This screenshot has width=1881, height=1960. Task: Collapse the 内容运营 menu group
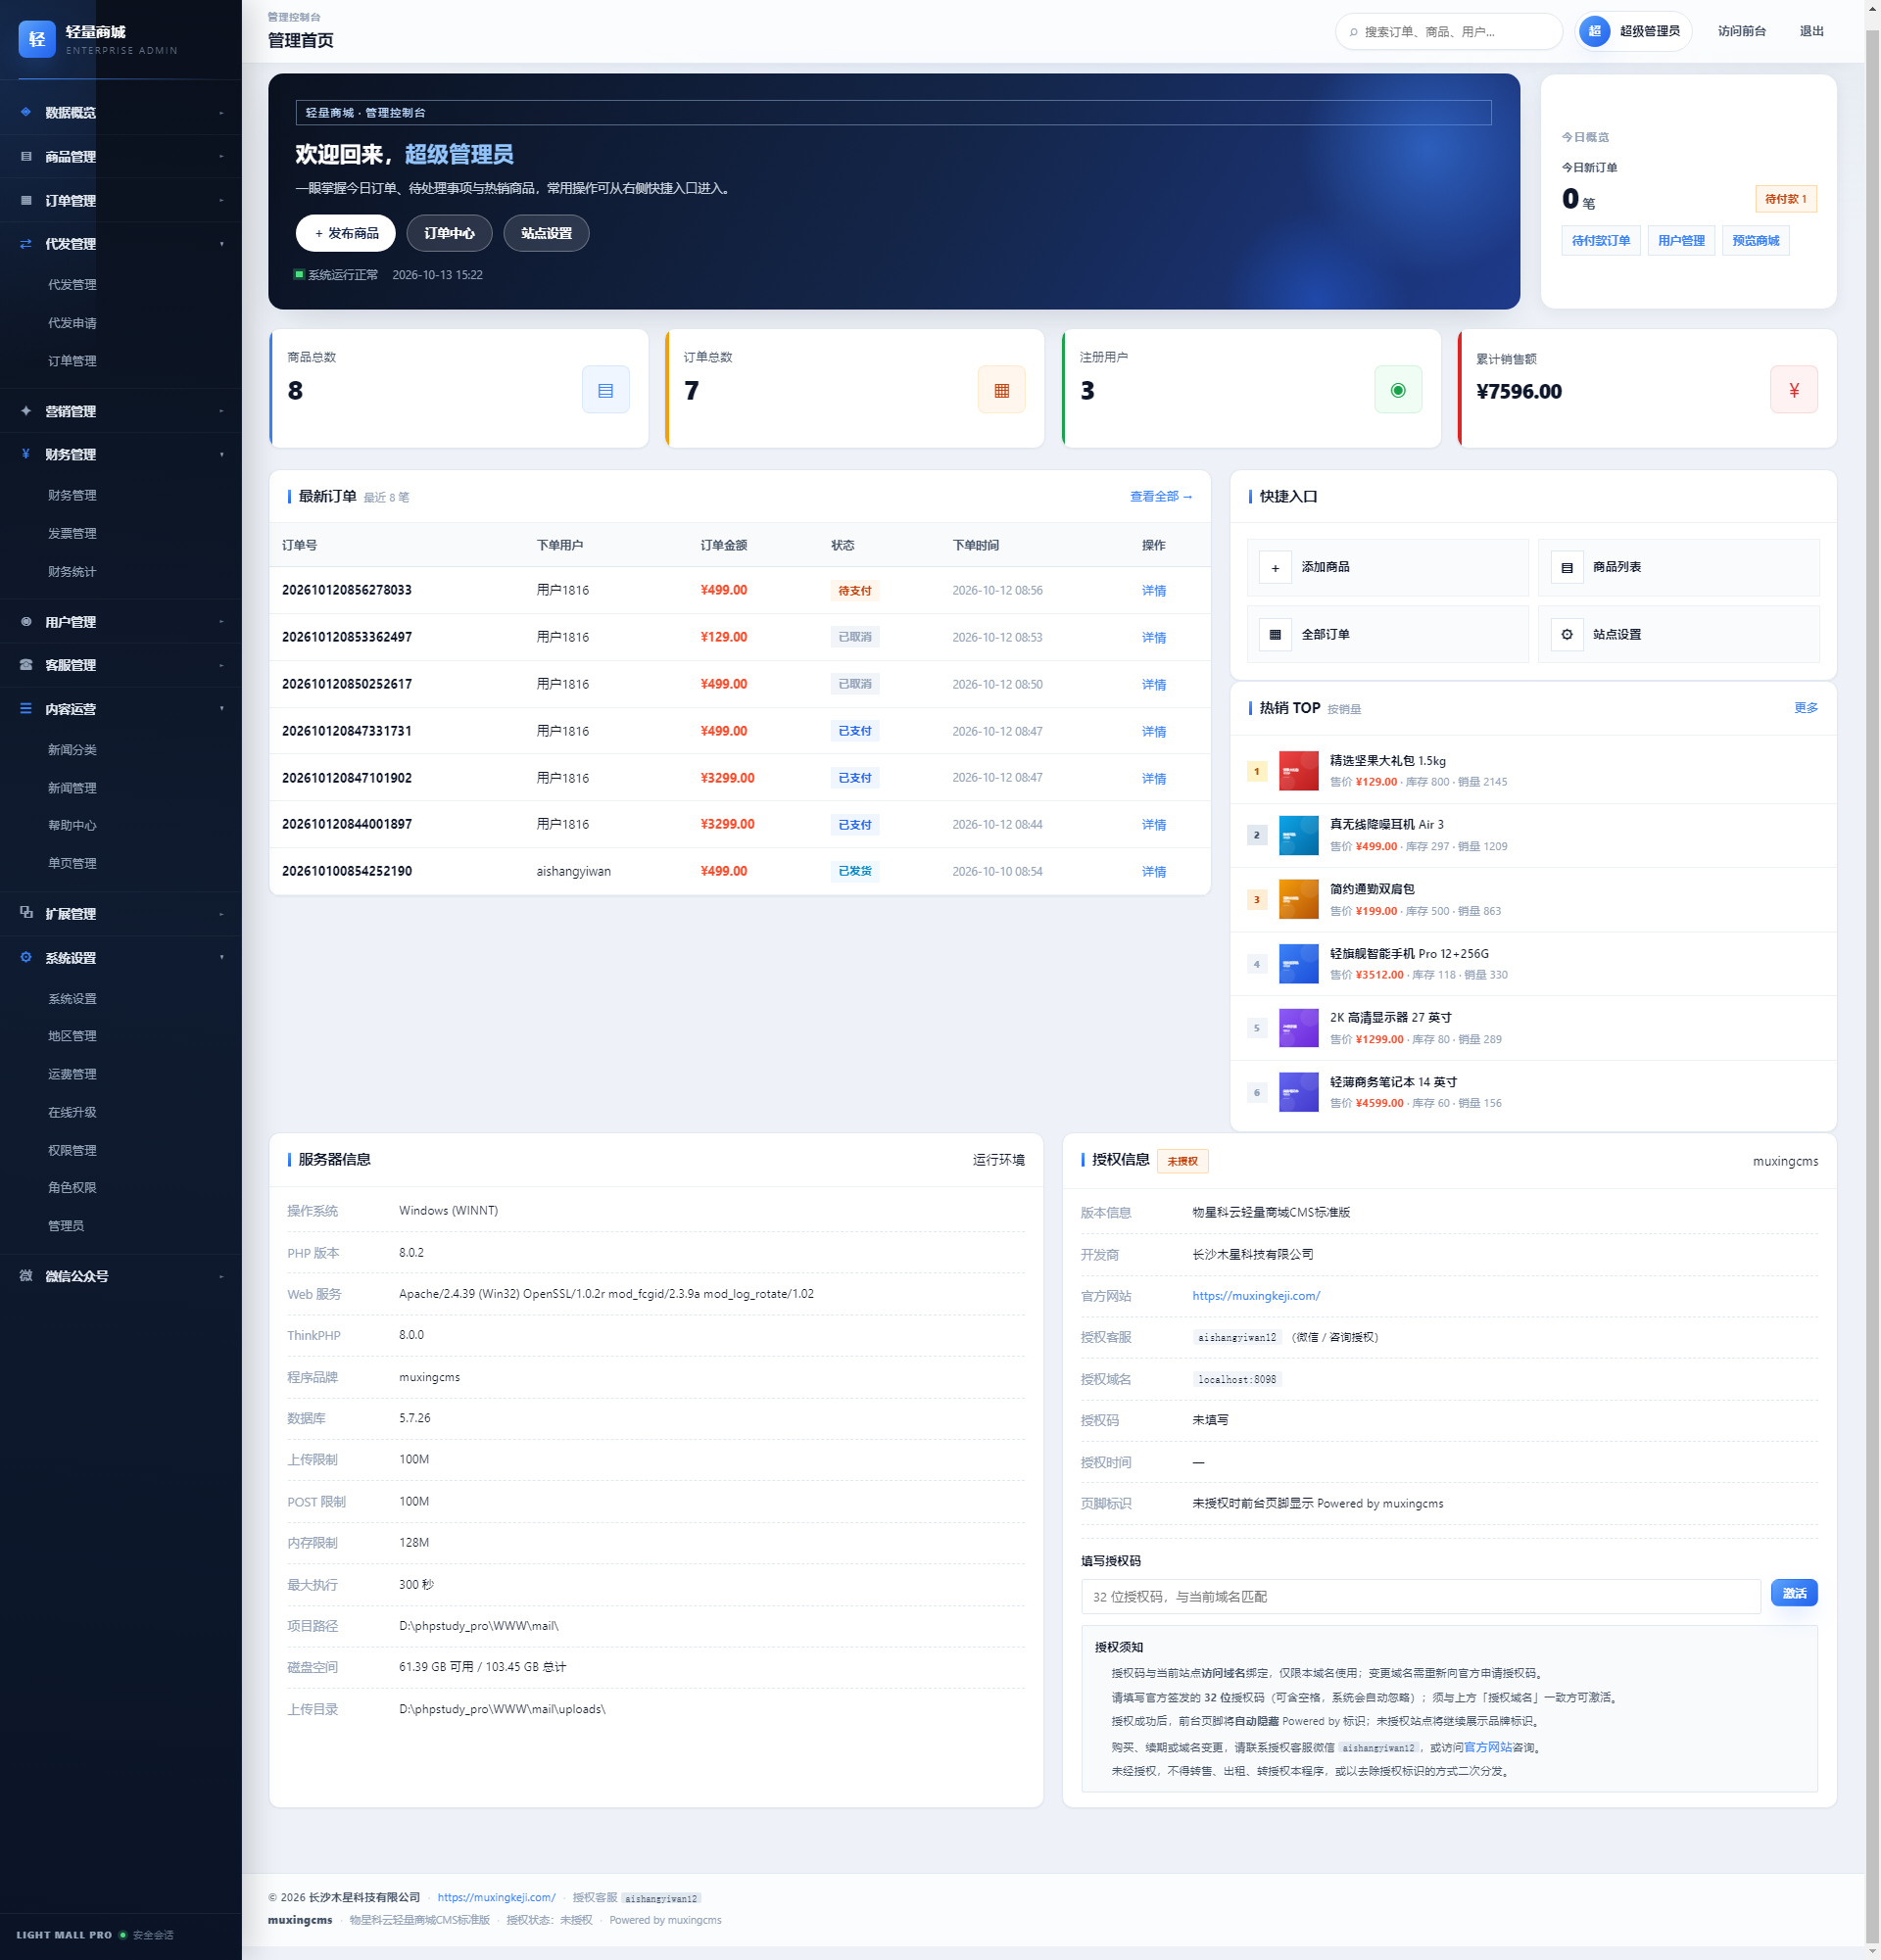point(222,709)
